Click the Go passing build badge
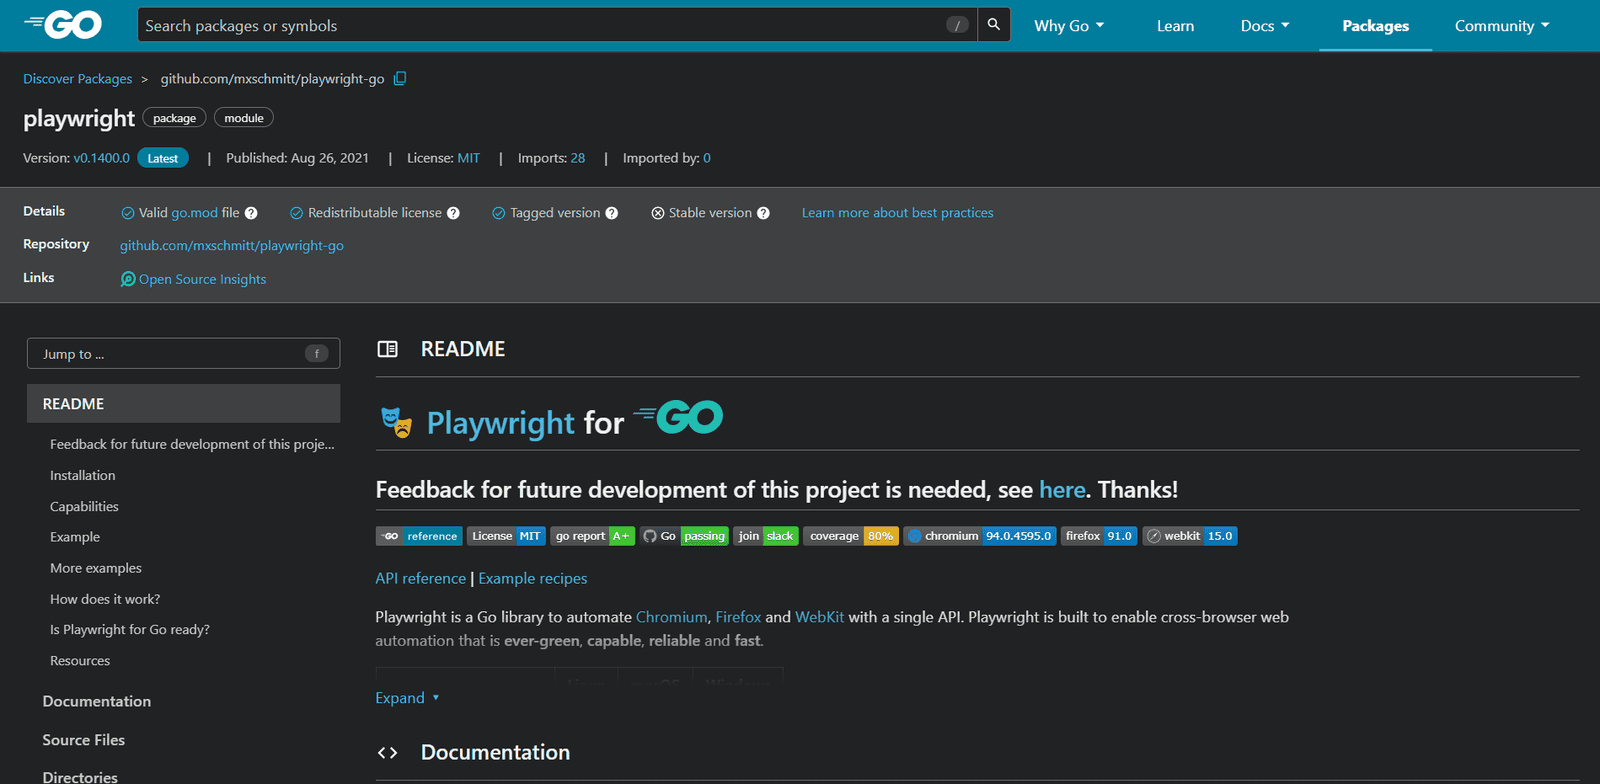The image size is (1600, 784). (684, 536)
